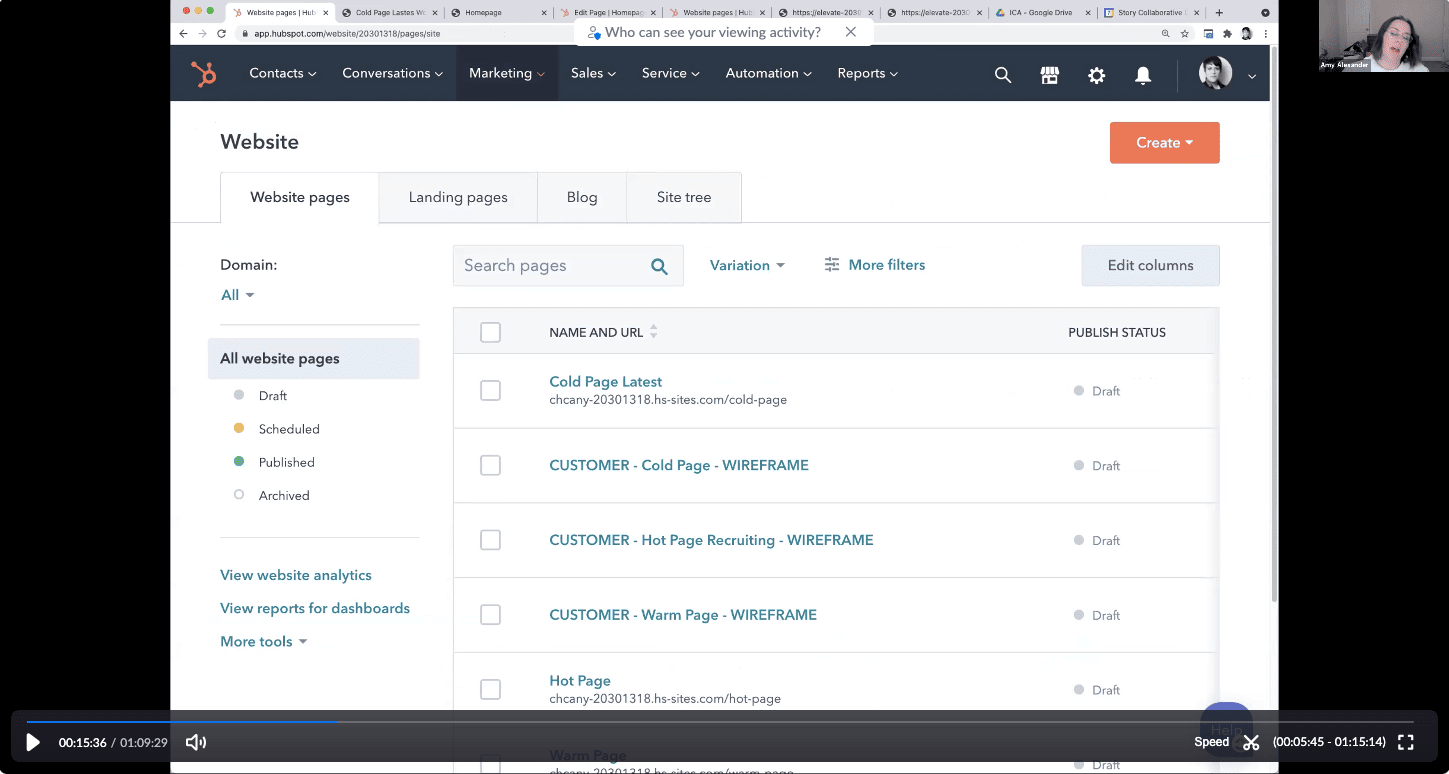Open the HubSpot Marketplace icon
Image resolution: width=1449 pixels, height=774 pixels.
click(1050, 74)
